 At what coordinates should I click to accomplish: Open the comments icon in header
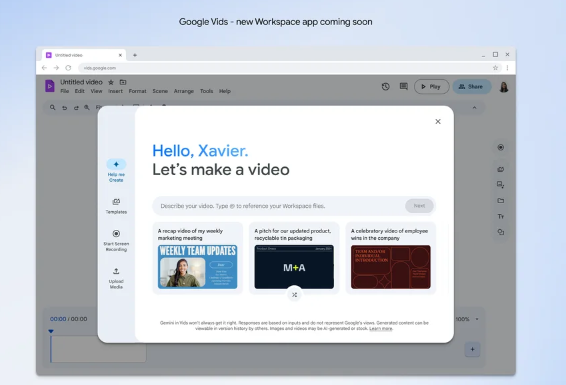tap(404, 87)
